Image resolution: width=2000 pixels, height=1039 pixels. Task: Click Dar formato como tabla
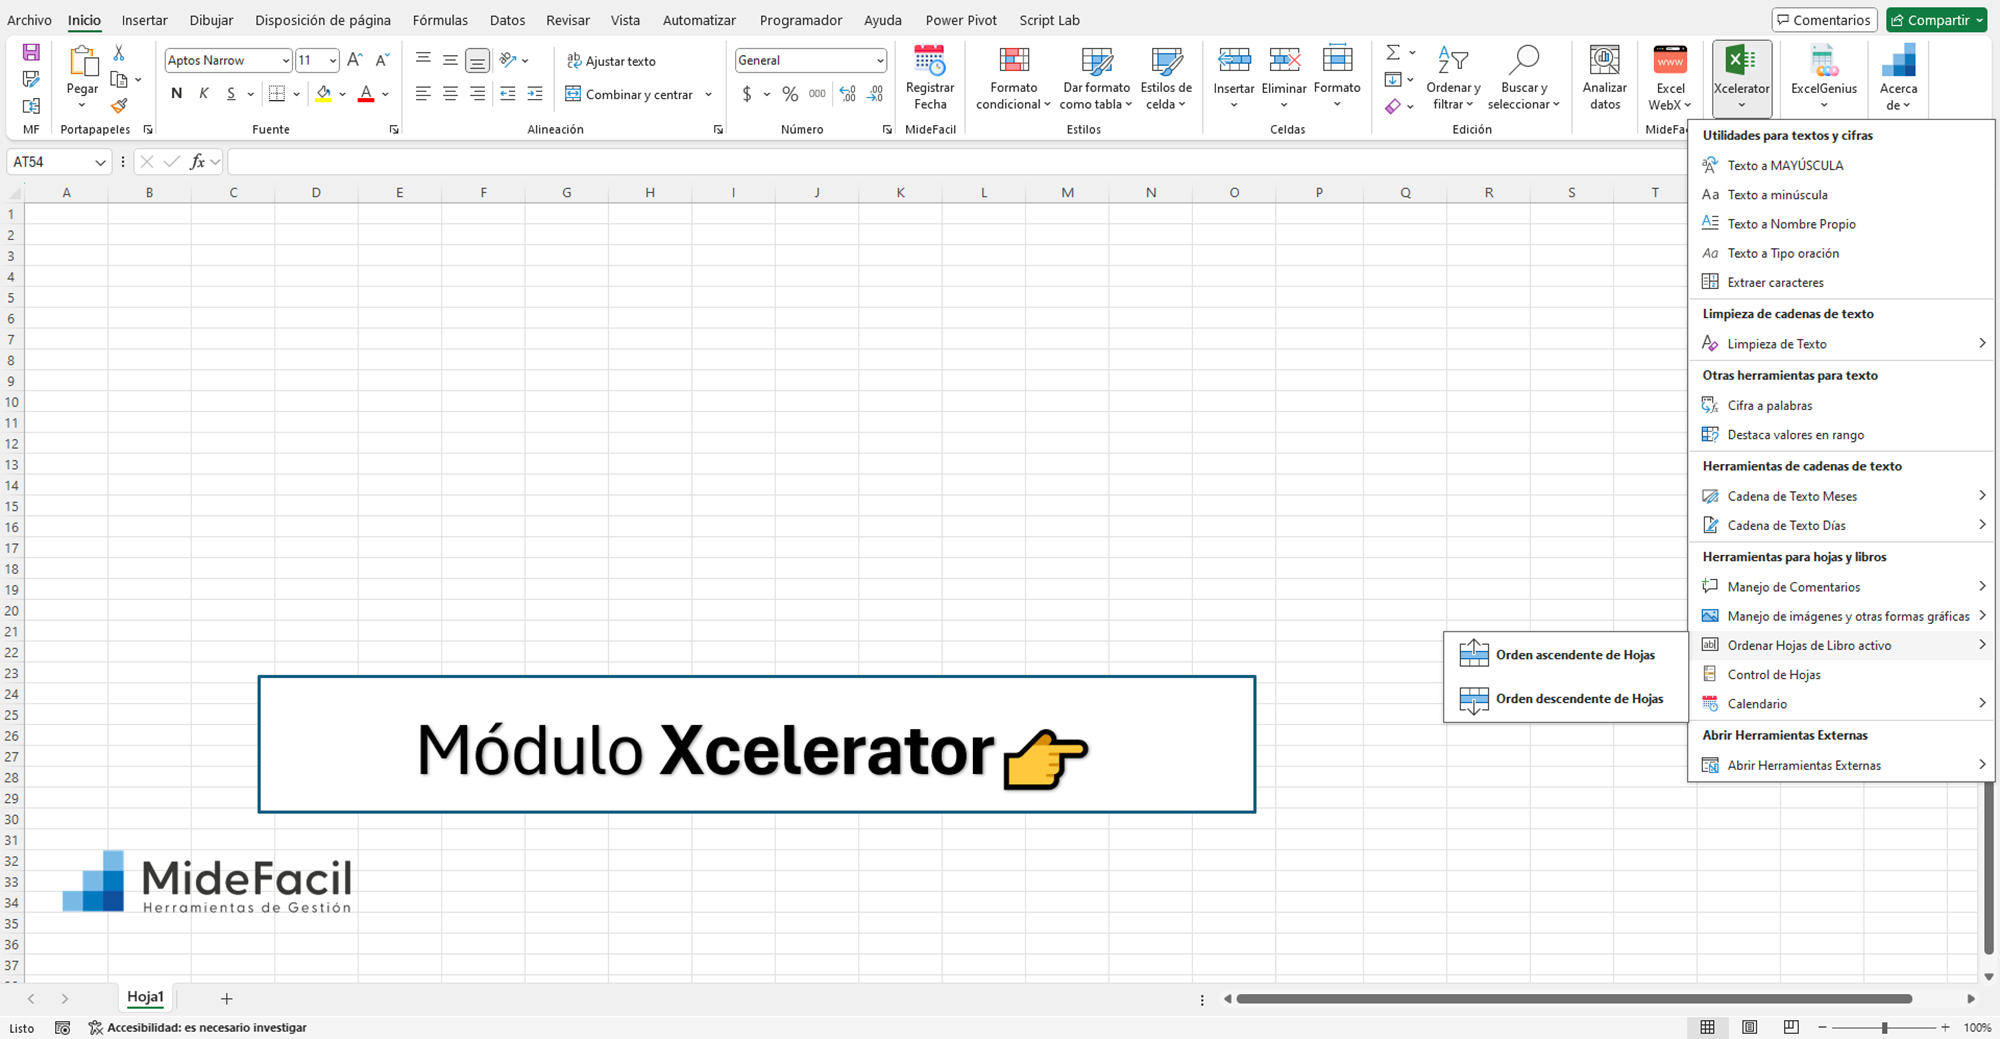1096,78
